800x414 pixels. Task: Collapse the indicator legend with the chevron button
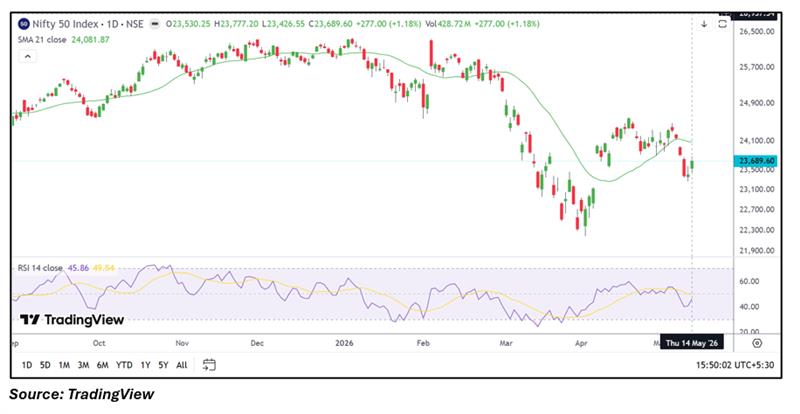28,57
